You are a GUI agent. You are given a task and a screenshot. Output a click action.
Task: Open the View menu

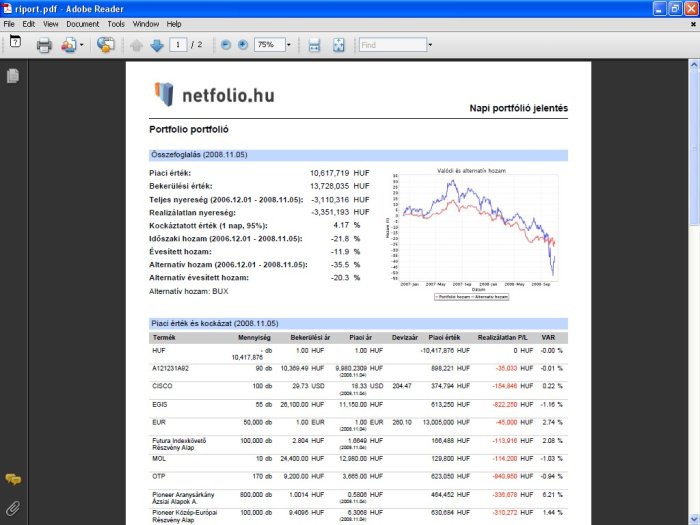(50, 24)
